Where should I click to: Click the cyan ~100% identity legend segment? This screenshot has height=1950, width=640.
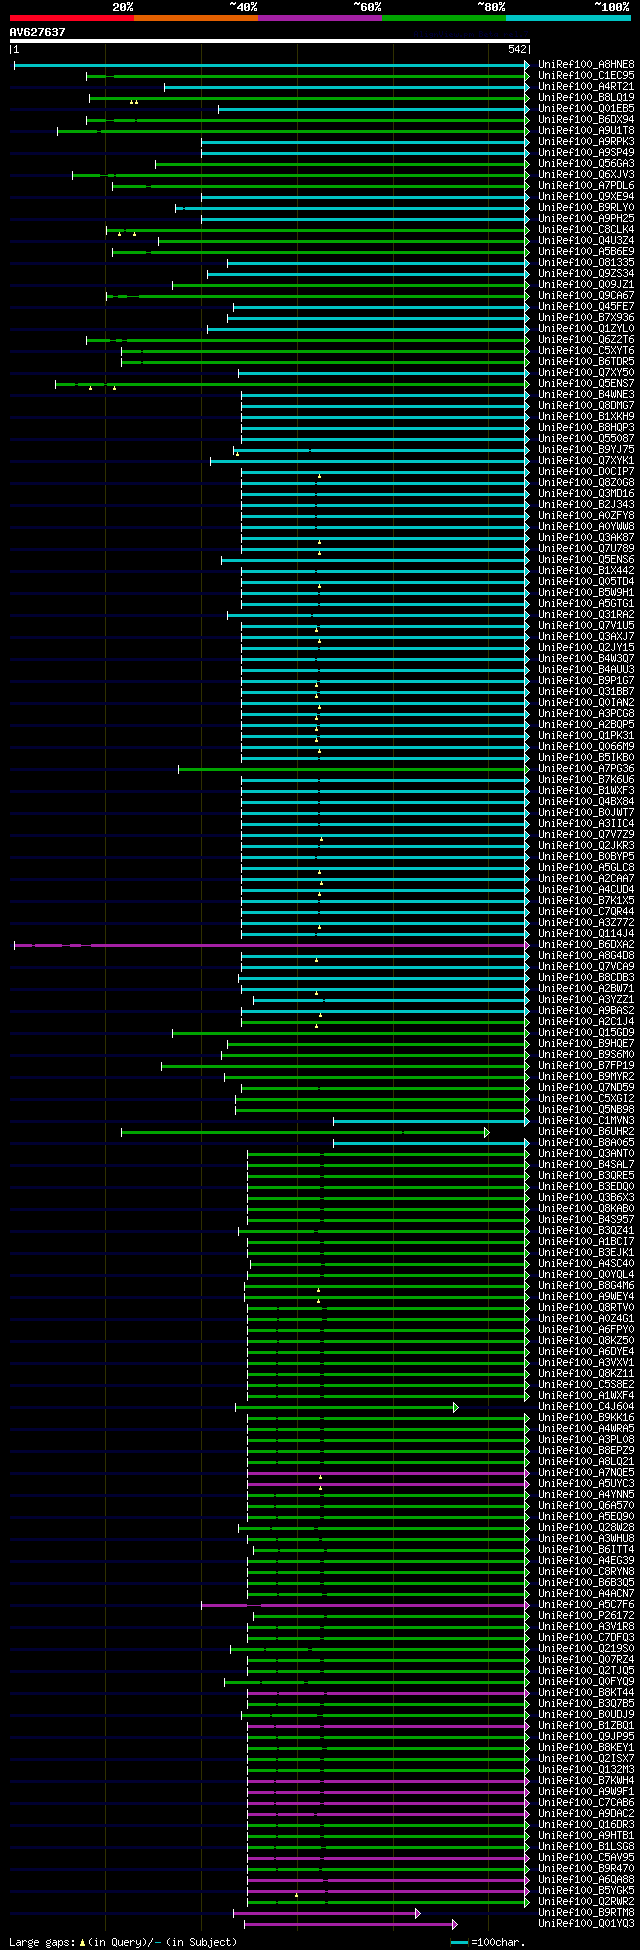click(x=567, y=18)
